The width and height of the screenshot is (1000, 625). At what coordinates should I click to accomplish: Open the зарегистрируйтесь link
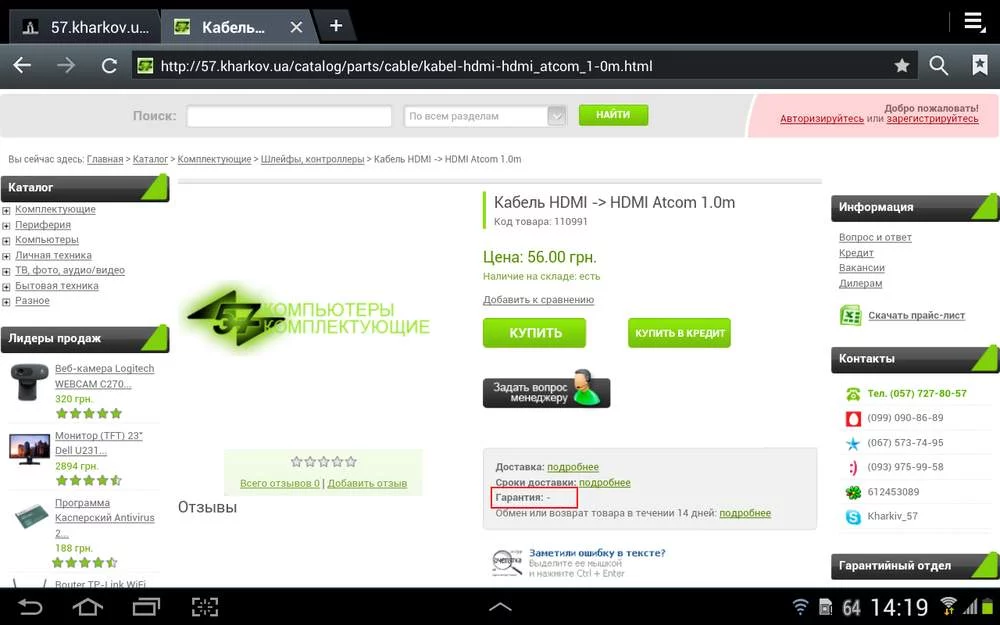point(932,119)
